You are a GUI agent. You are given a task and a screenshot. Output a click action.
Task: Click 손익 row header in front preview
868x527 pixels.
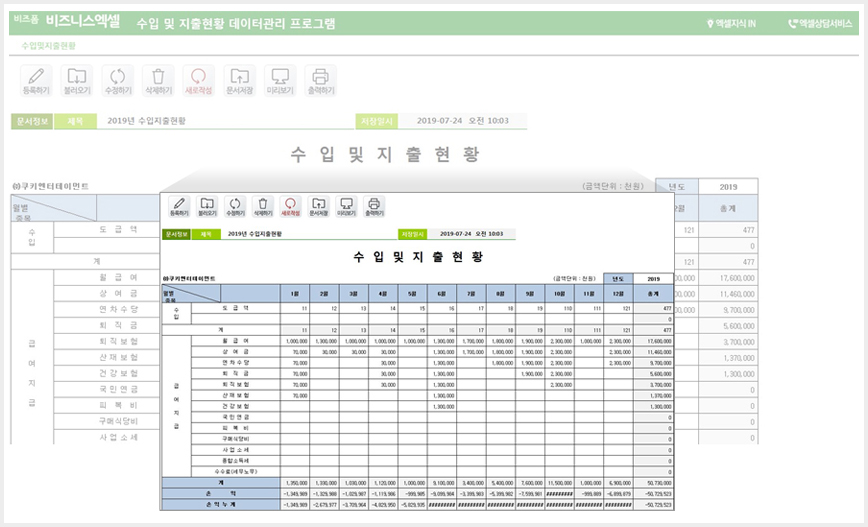221,493
